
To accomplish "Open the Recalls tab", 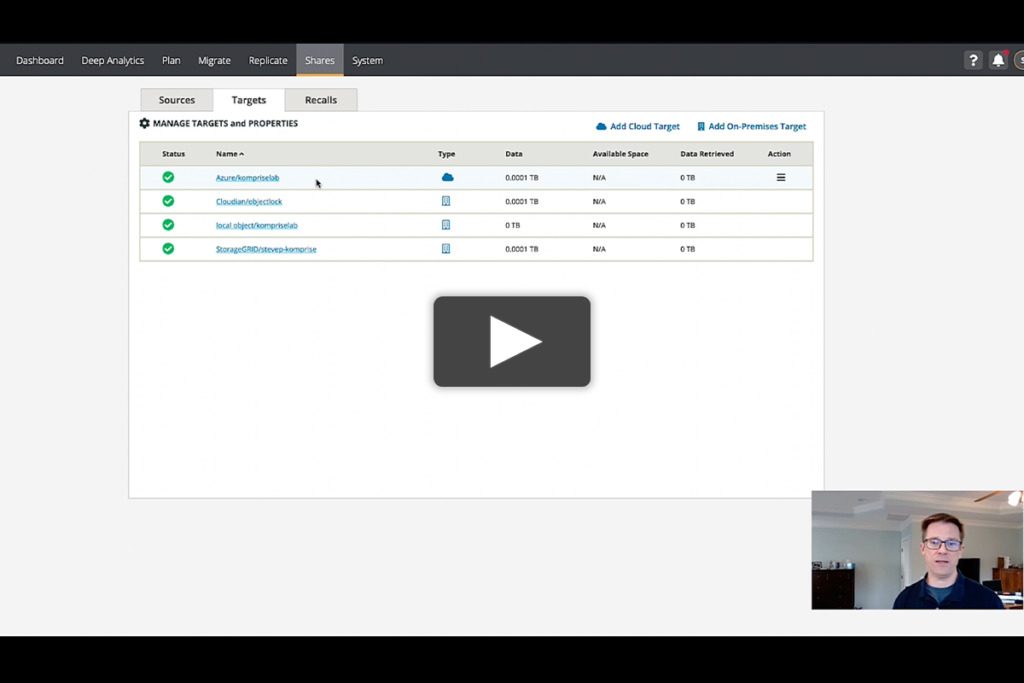I will point(321,99).
